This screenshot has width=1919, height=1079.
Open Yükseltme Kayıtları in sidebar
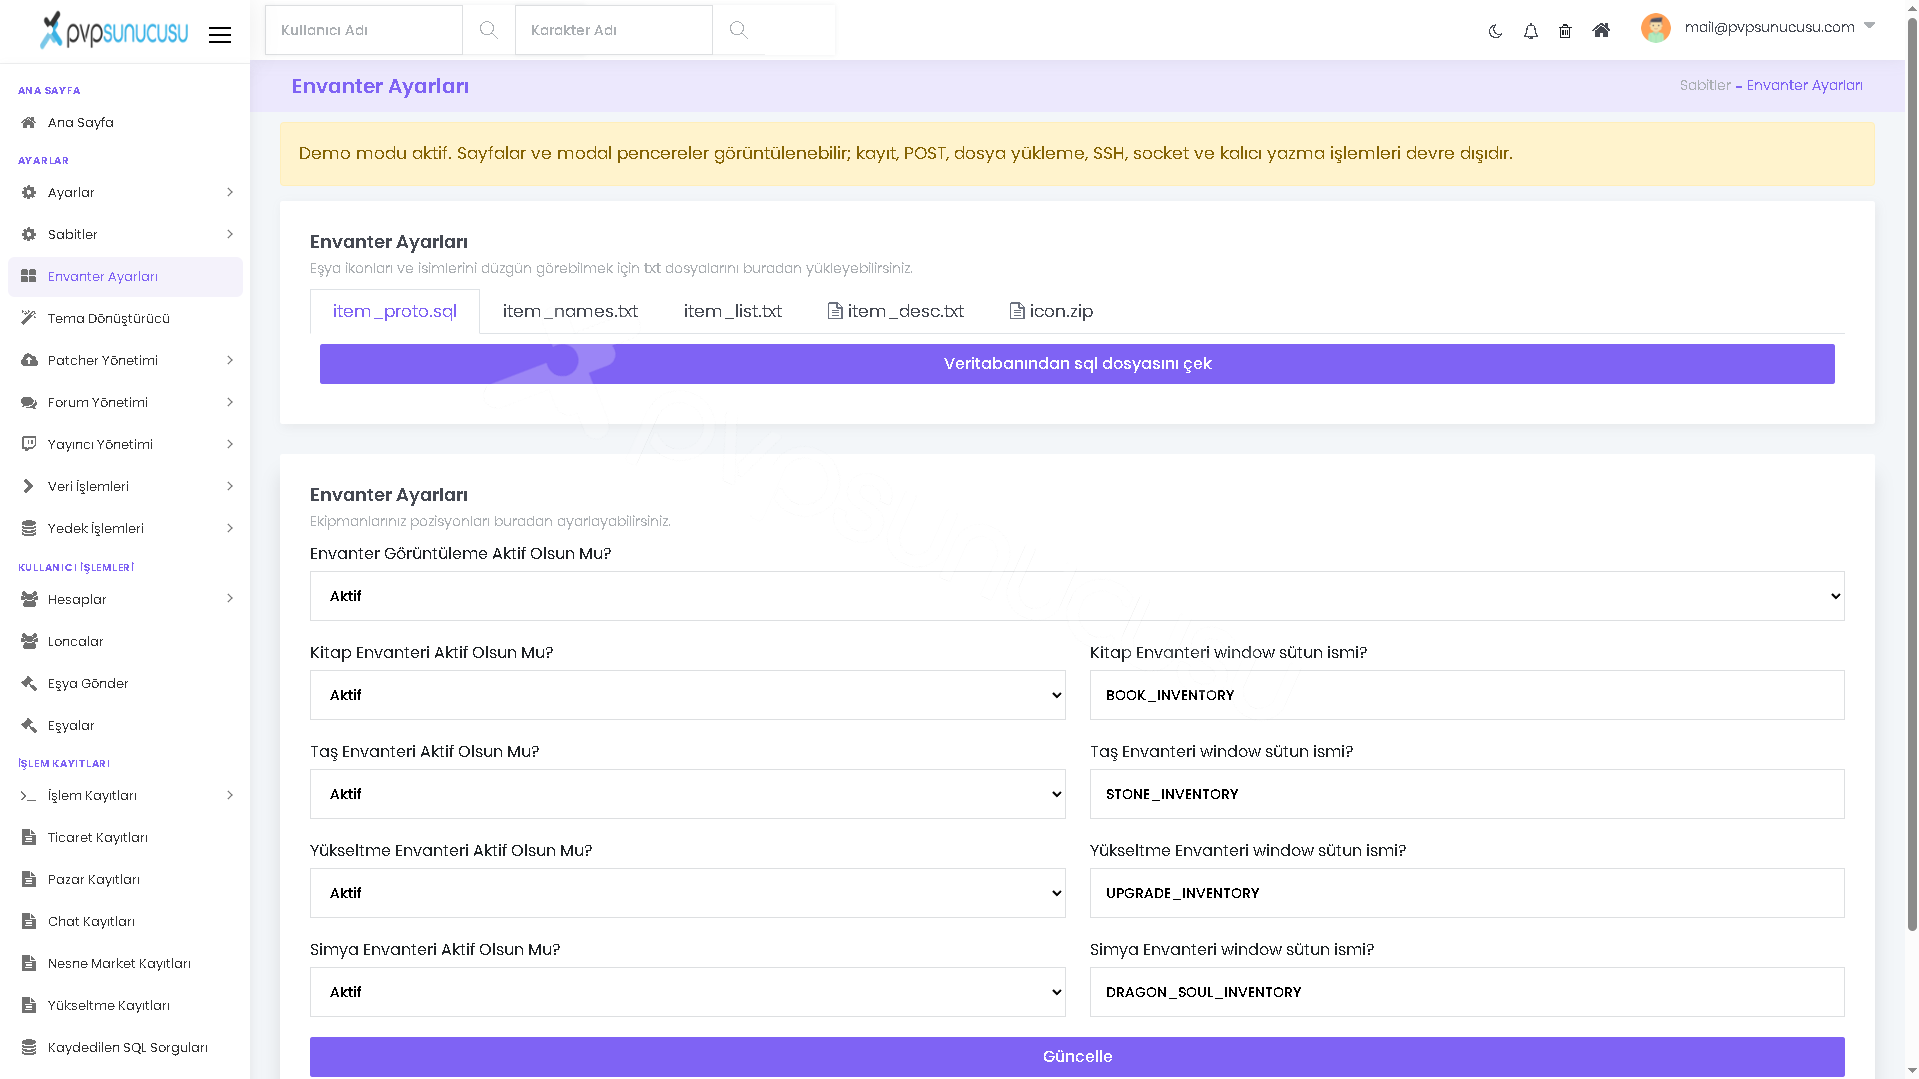(x=125, y=1006)
